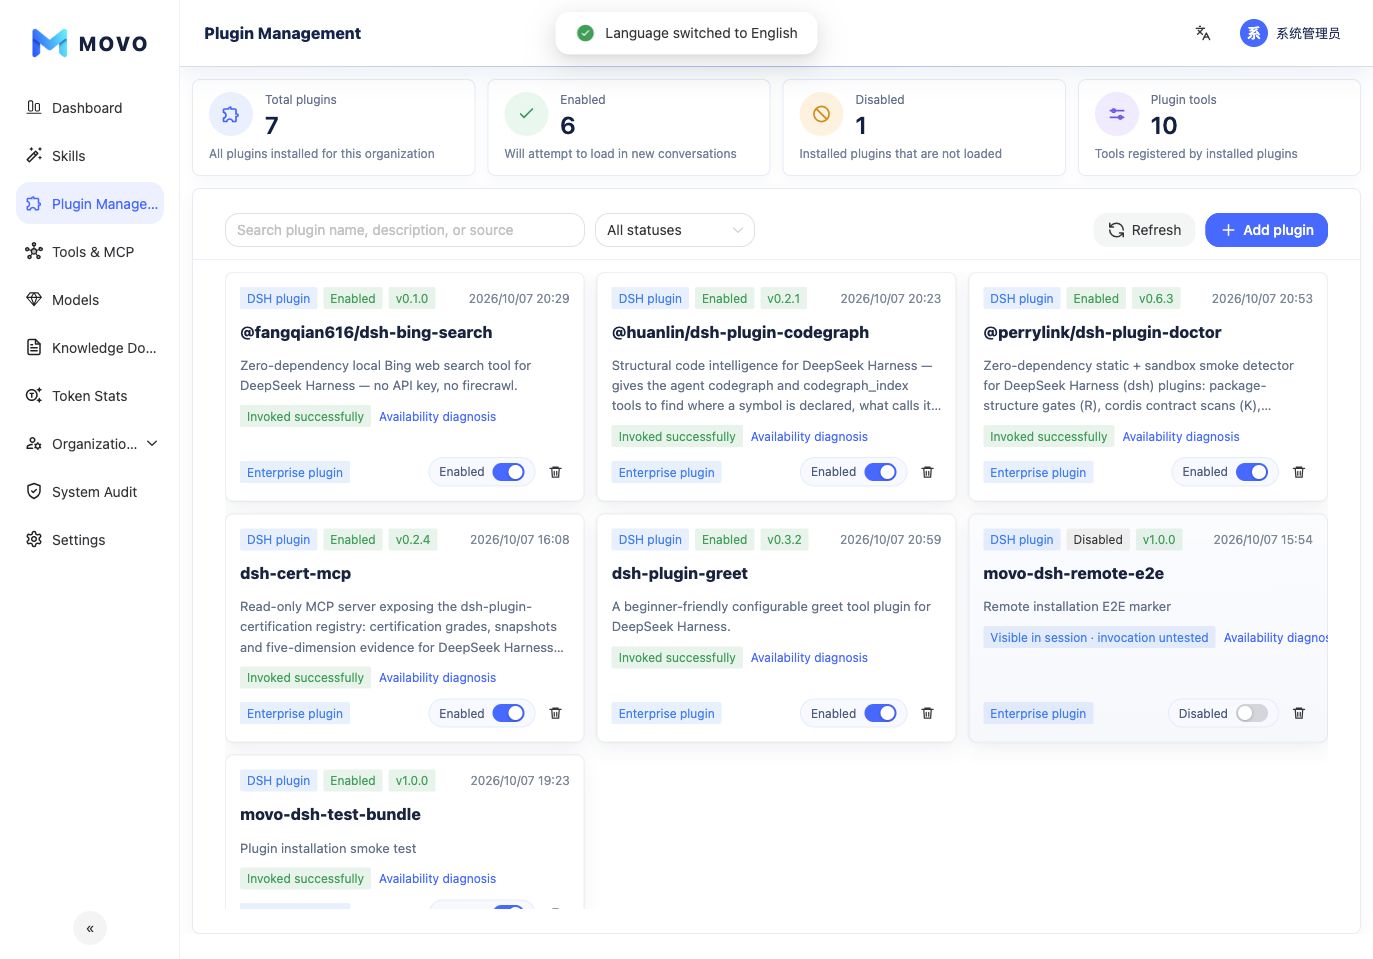1373x959 pixels.
Task: Click the @huanlin/dsh-plugin-codegraph title
Action: pyautogui.click(x=740, y=332)
